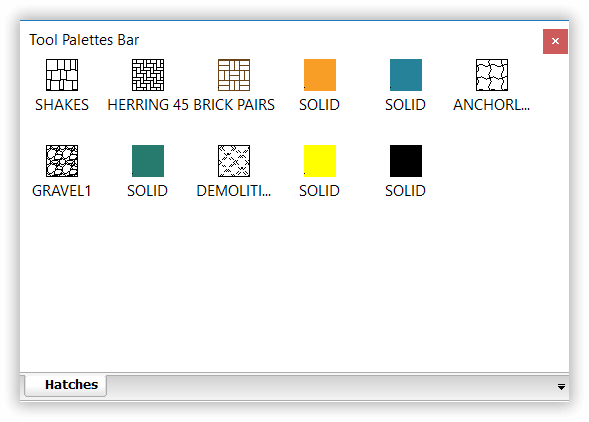Click the ANCHORL... hatch pattern icon
The height and width of the screenshot is (422, 589).
click(492, 75)
